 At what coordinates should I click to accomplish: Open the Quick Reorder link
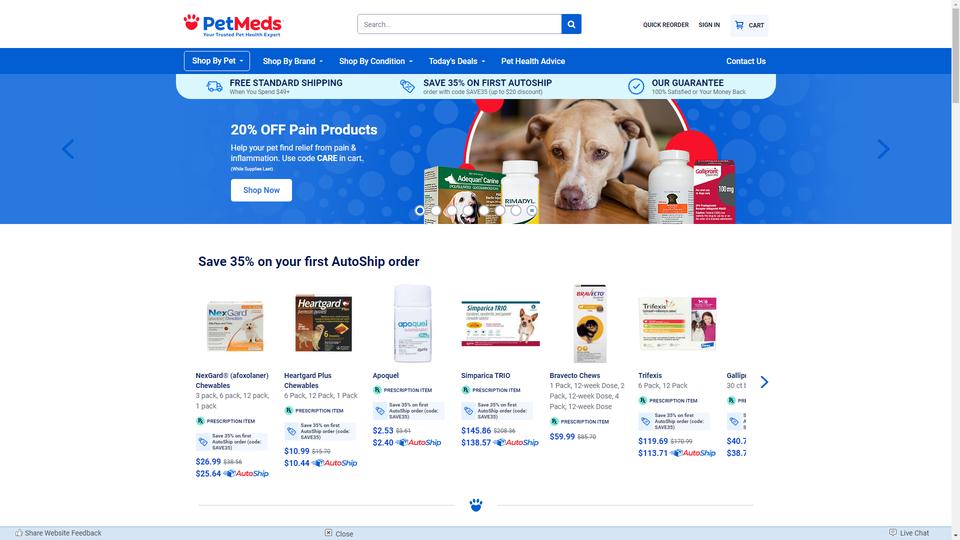pyautogui.click(x=666, y=25)
